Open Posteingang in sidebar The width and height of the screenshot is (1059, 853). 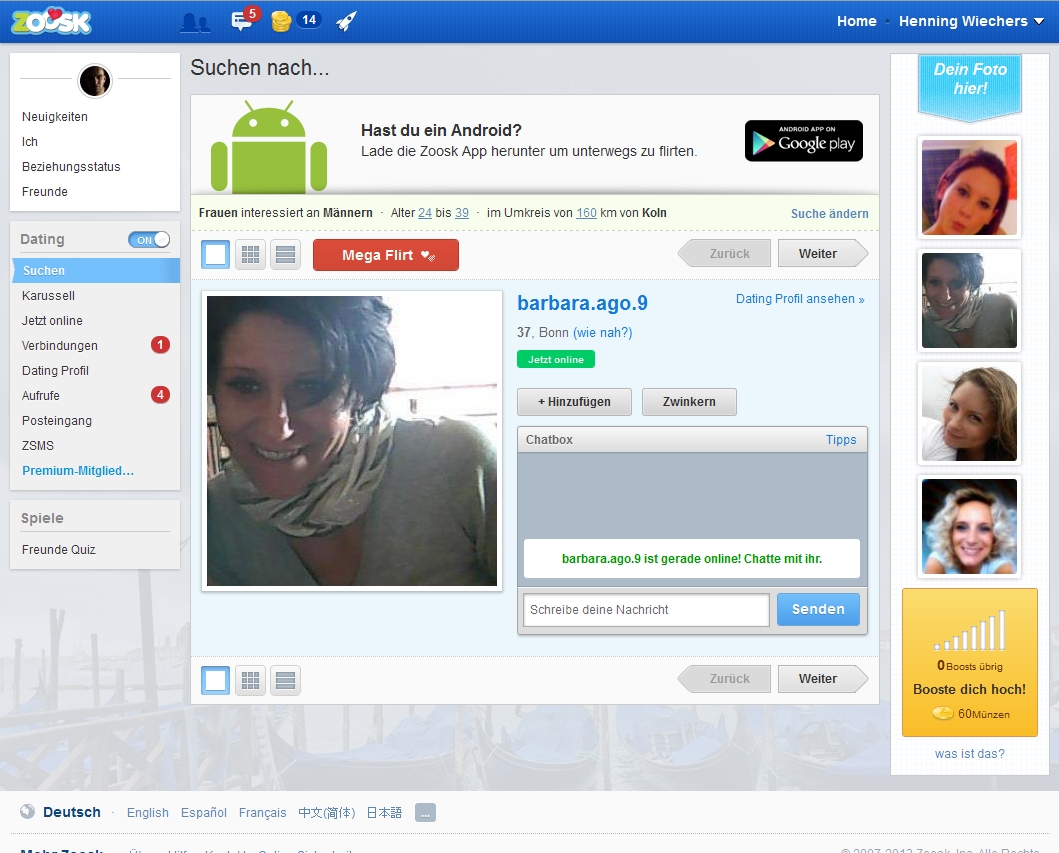pyautogui.click(x=57, y=421)
